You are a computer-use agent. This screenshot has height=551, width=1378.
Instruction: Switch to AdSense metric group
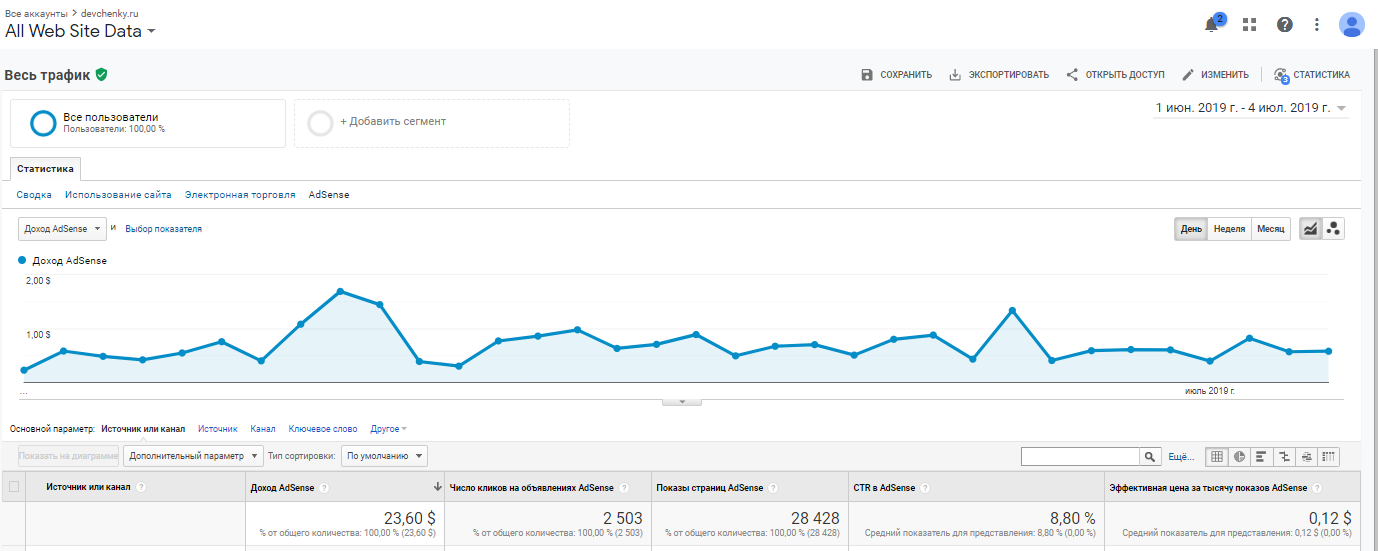329,195
